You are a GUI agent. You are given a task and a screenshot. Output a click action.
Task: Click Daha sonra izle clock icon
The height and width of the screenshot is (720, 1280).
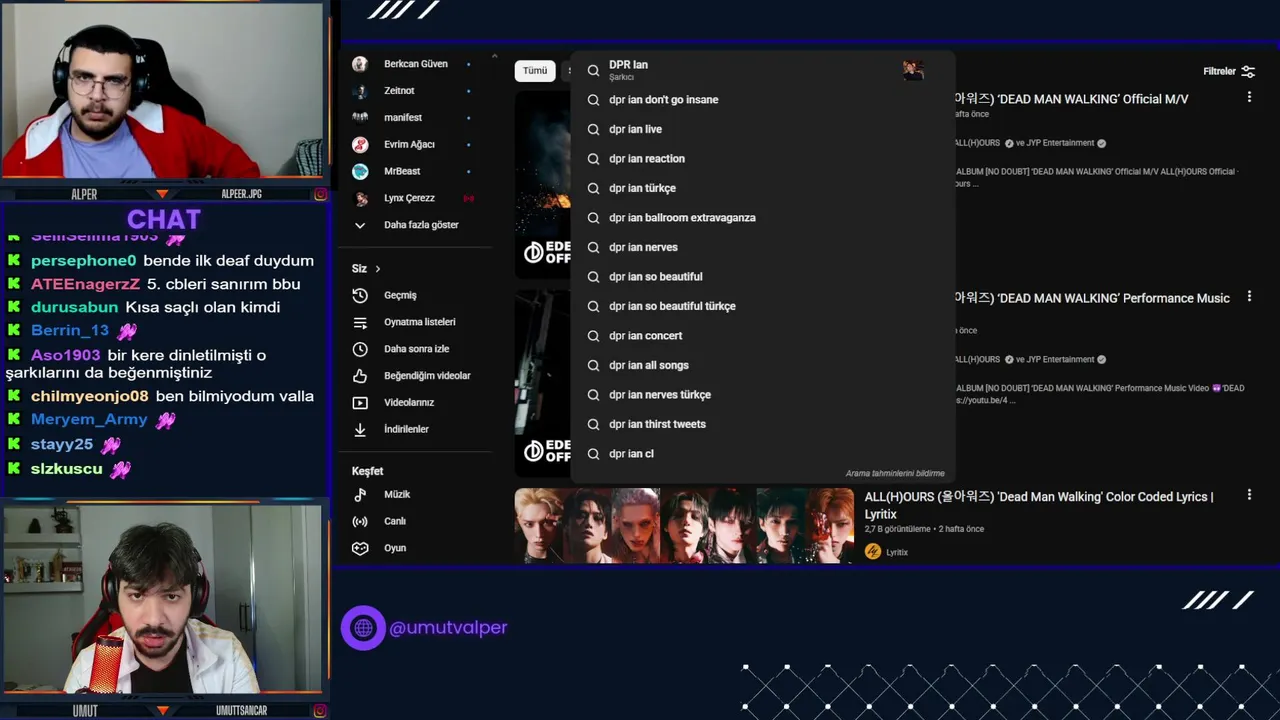click(360, 349)
